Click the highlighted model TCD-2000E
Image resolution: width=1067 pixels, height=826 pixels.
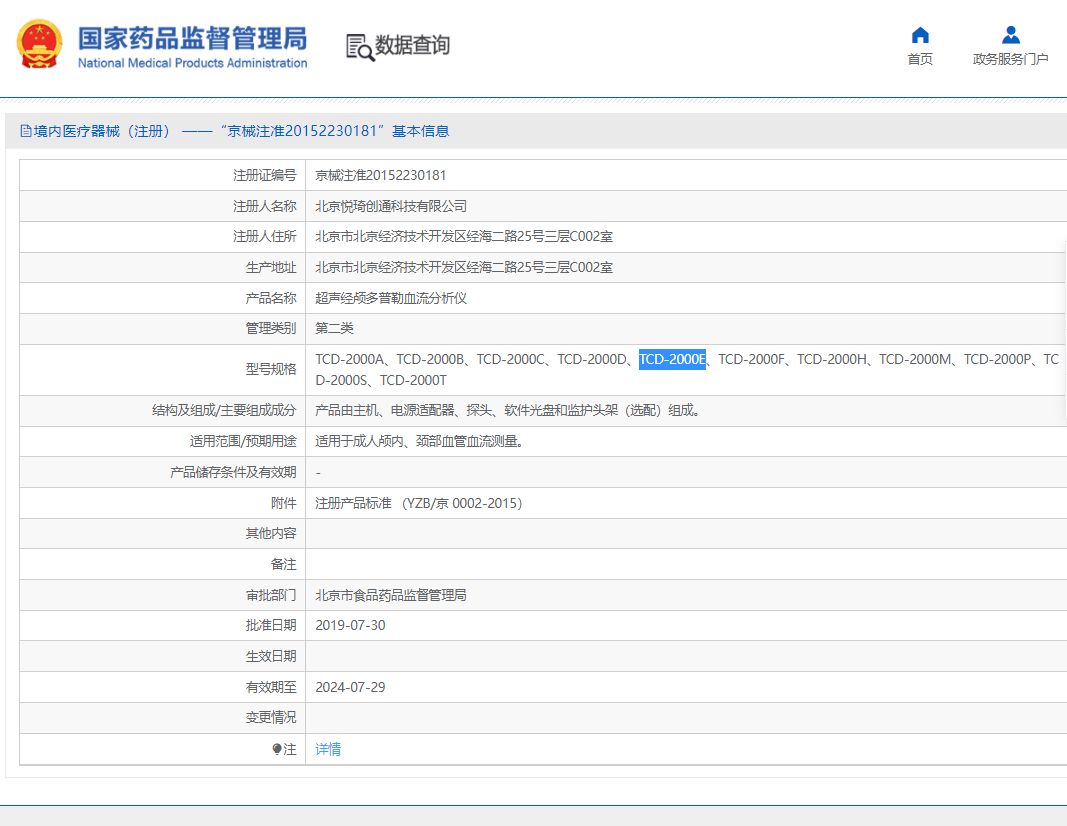(672, 359)
